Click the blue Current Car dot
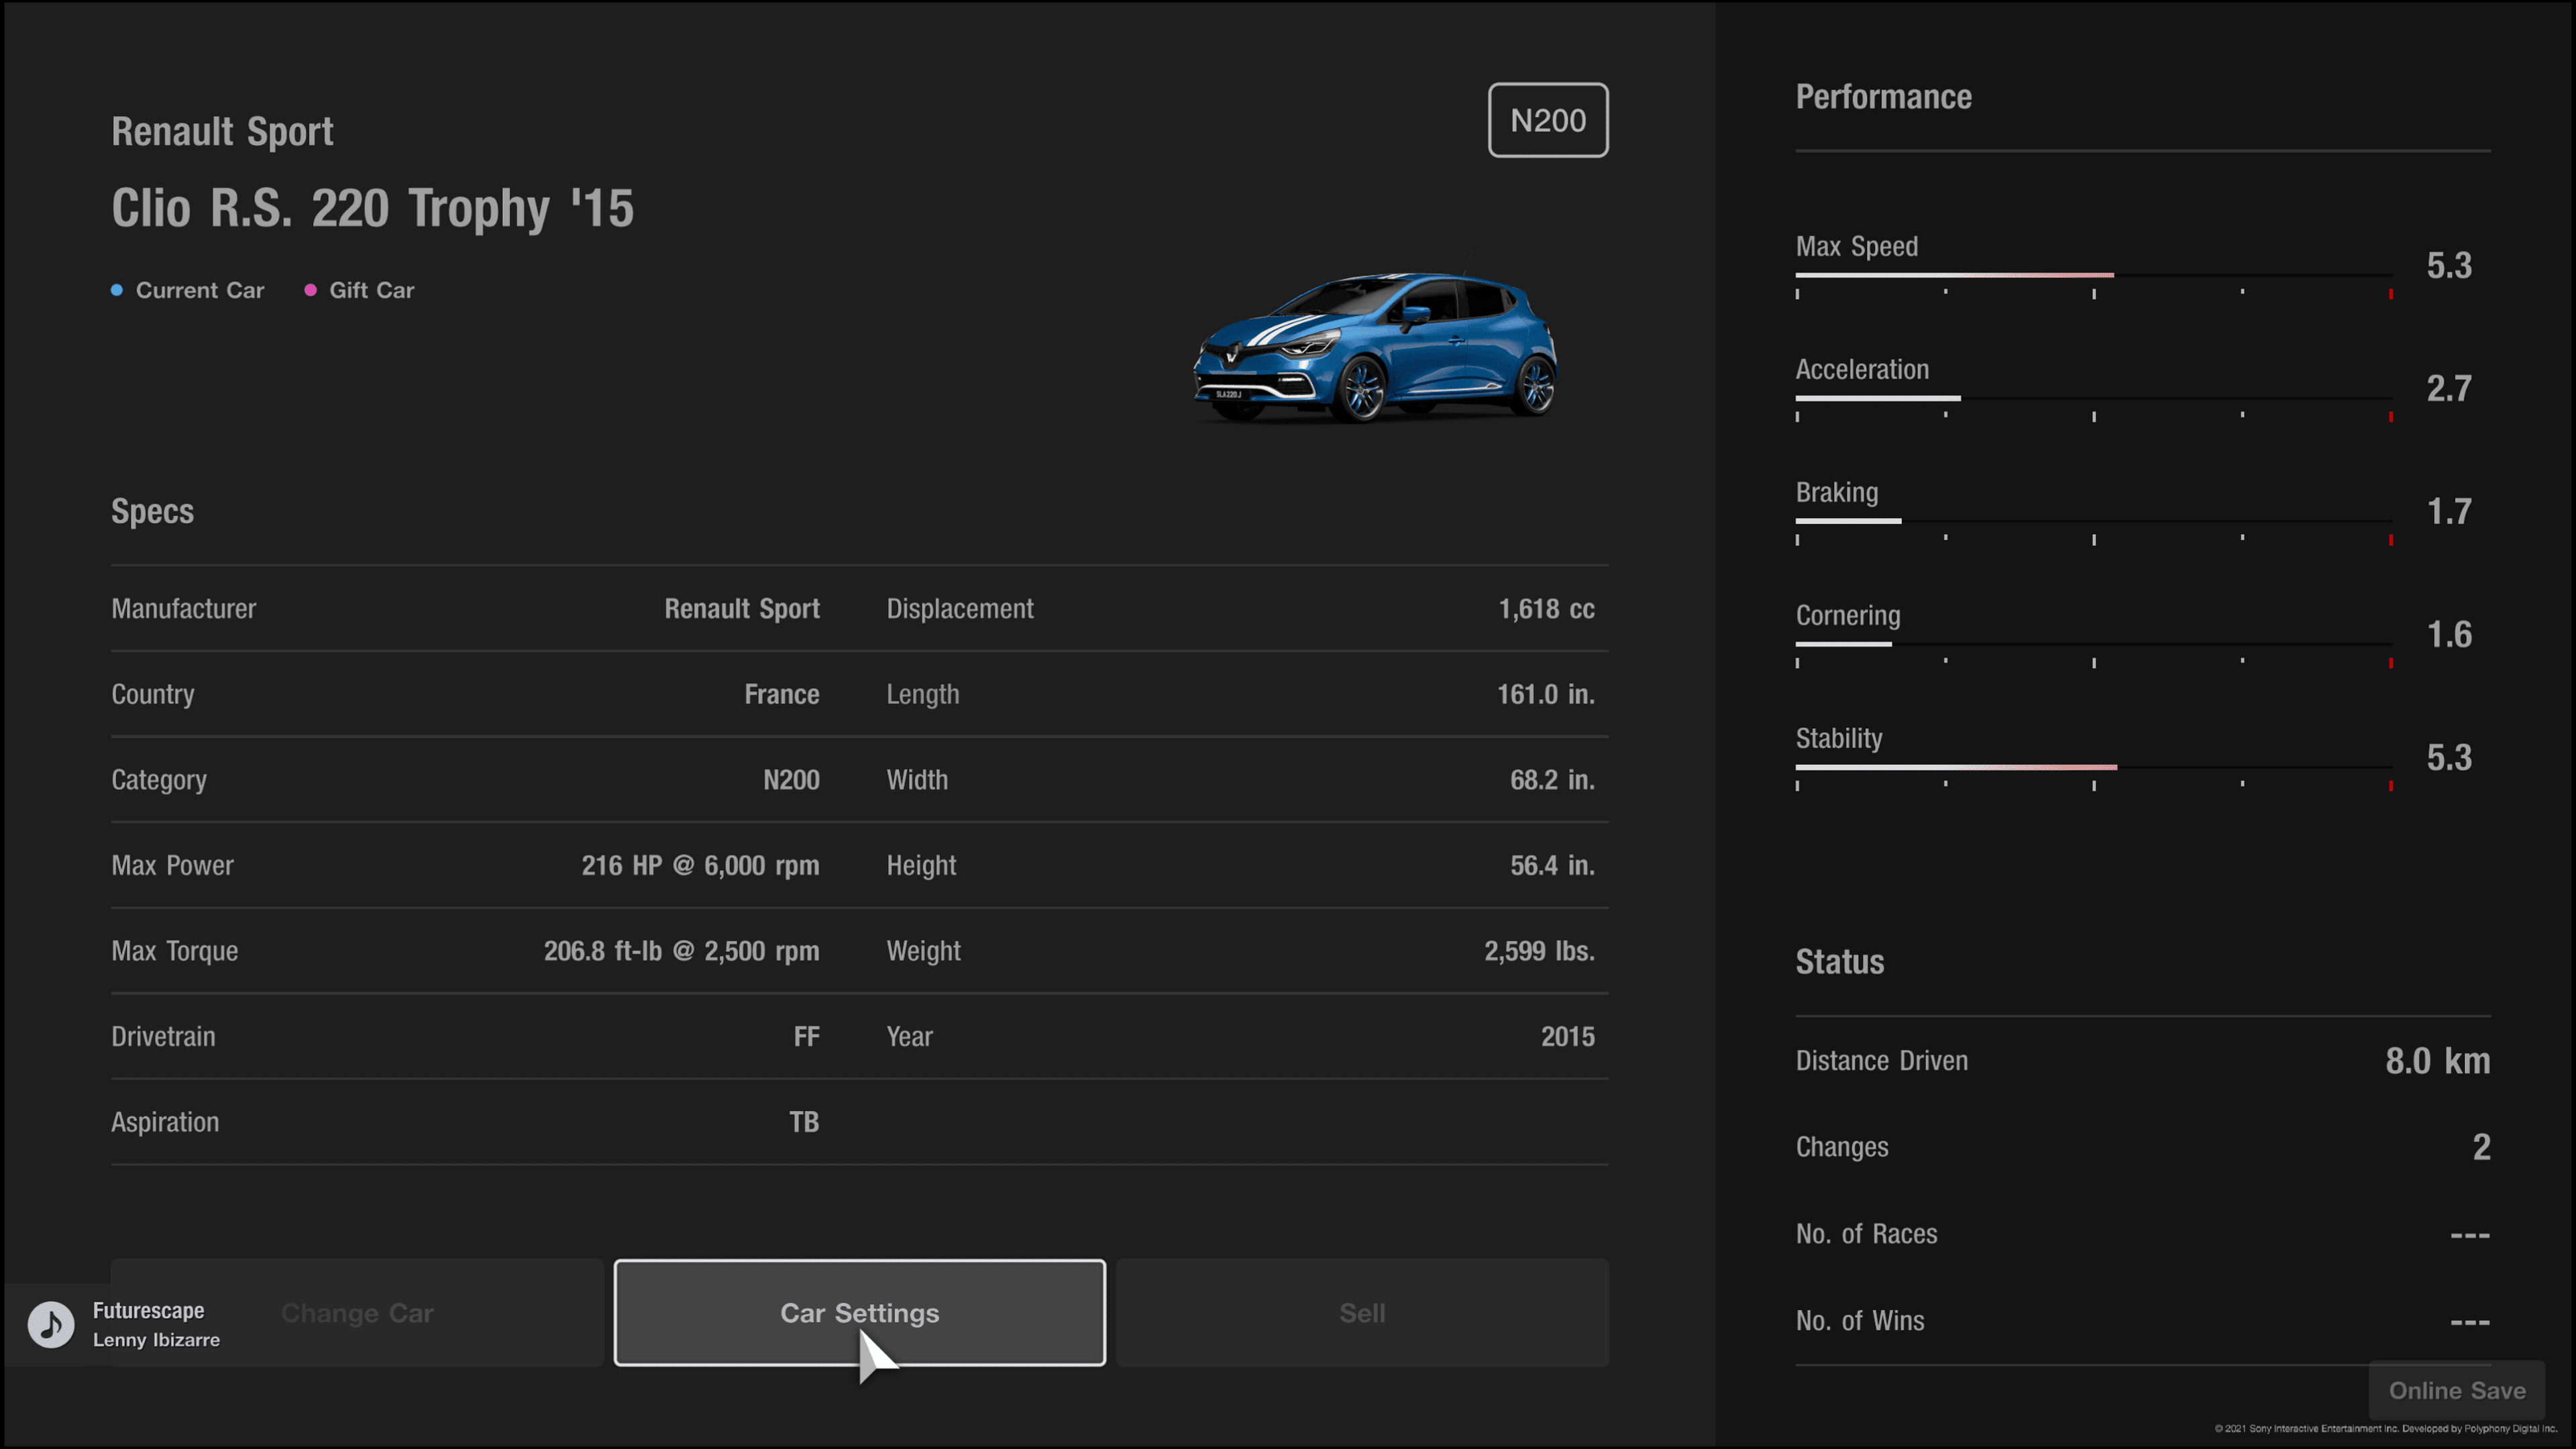This screenshot has width=2576, height=1449. tap(117, 290)
